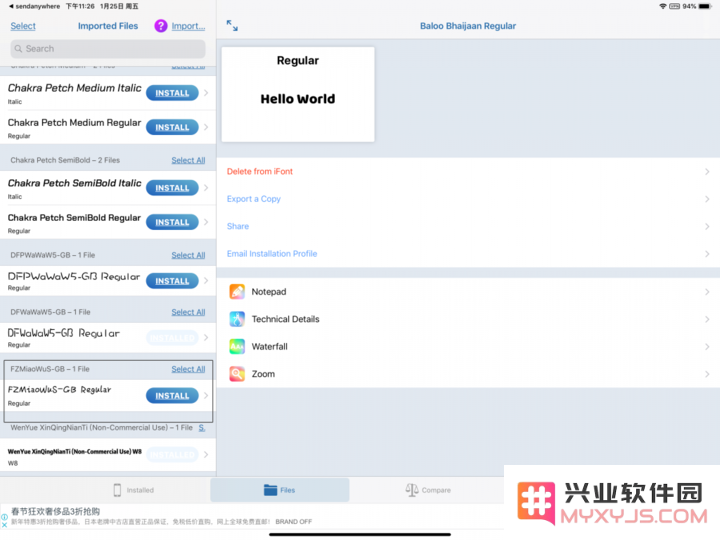Close the ad with the X icon
The image size is (720, 540).
tap(5, 524)
